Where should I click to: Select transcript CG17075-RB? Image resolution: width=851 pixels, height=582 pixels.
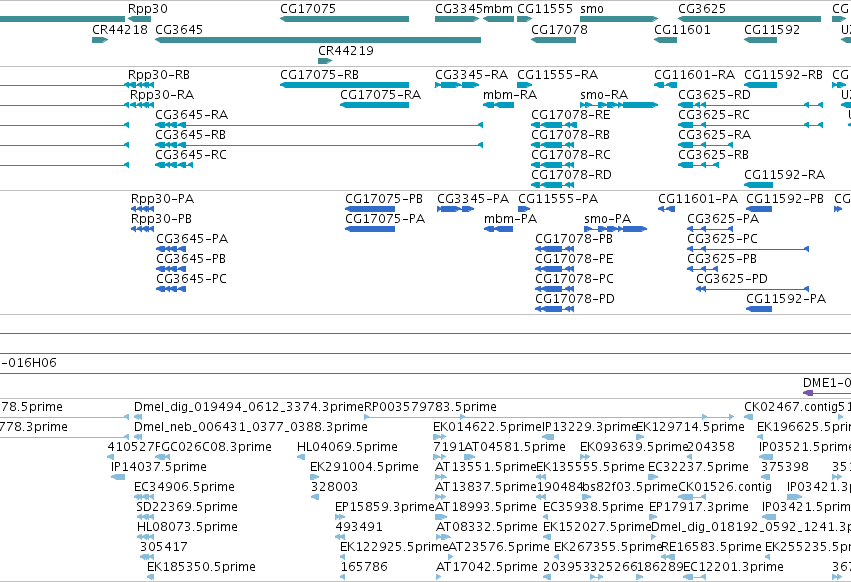pos(345,85)
